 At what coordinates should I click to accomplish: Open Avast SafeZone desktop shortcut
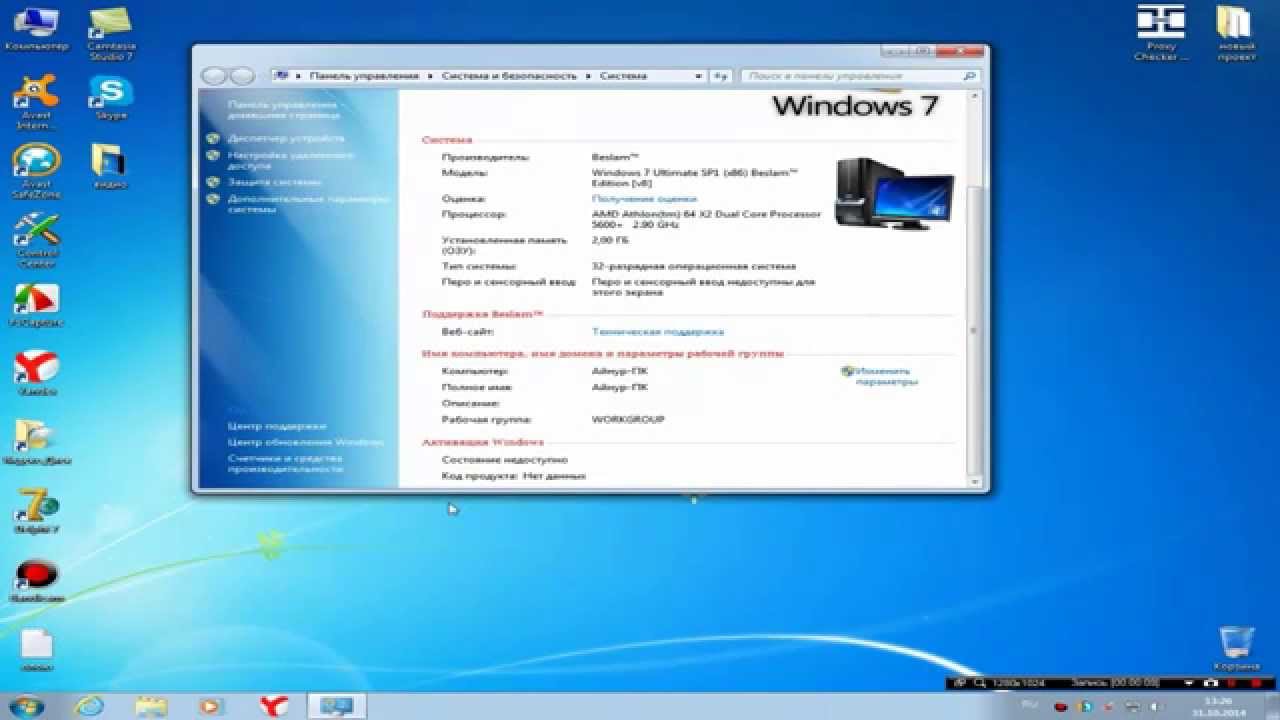pos(35,171)
